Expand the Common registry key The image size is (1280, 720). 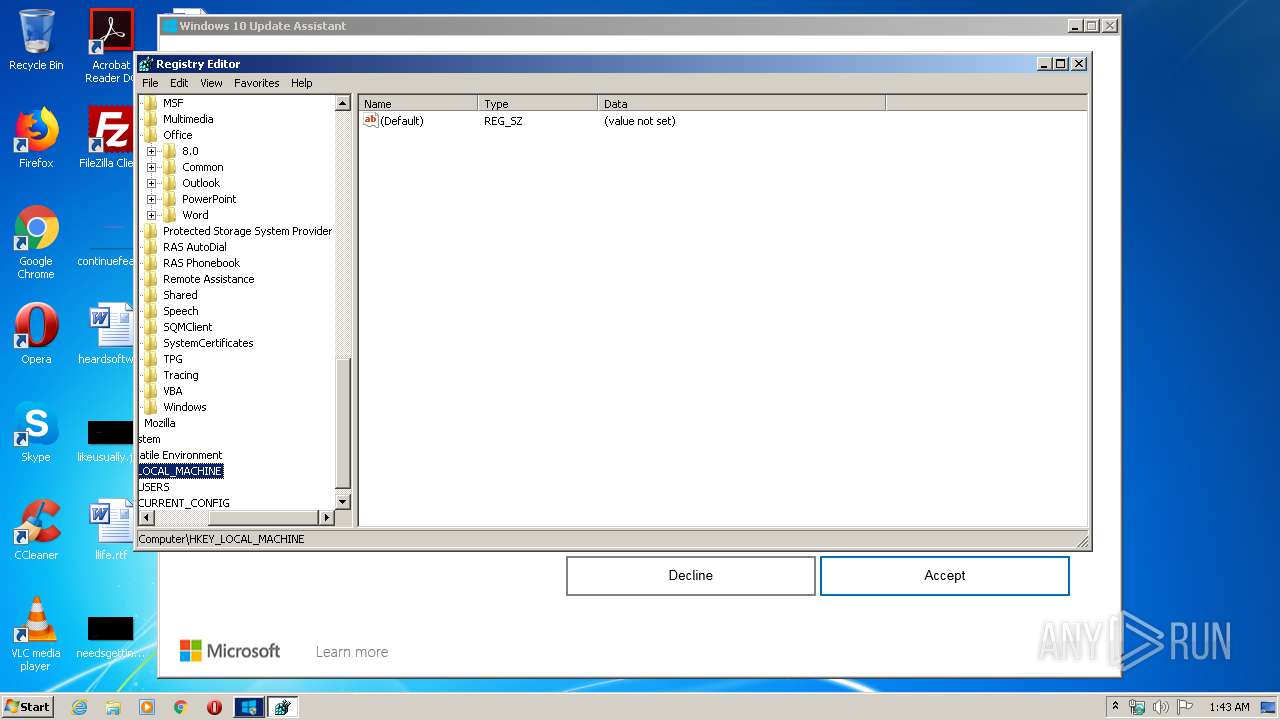pyautogui.click(x=152, y=167)
